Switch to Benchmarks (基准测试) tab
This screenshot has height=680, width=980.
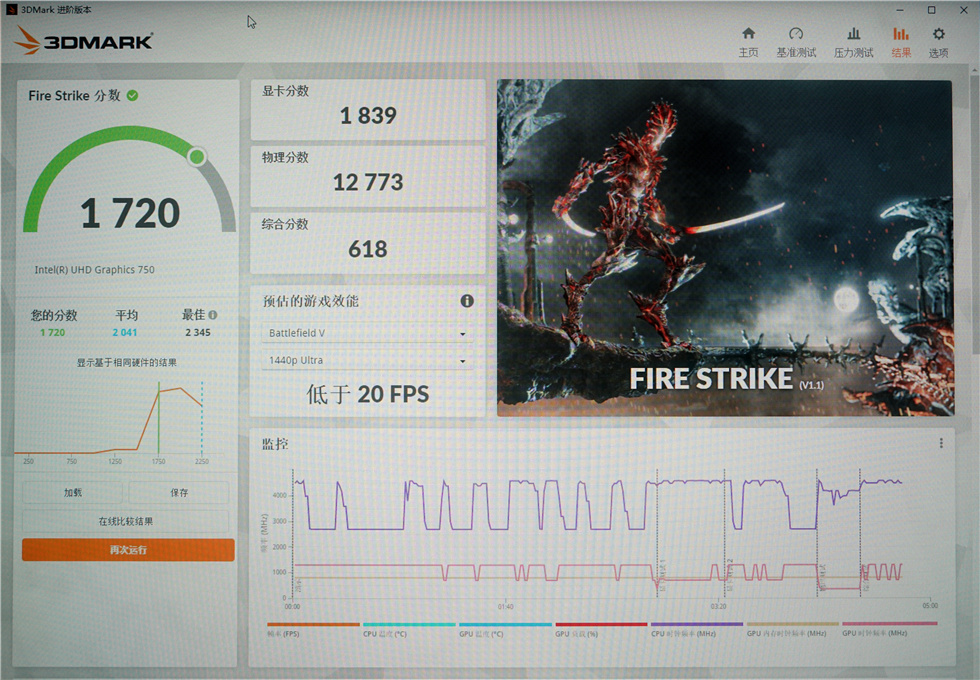(796, 42)
